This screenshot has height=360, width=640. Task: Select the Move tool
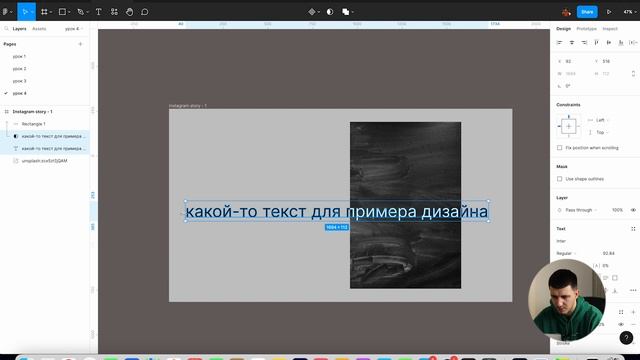tap(24, 12)
